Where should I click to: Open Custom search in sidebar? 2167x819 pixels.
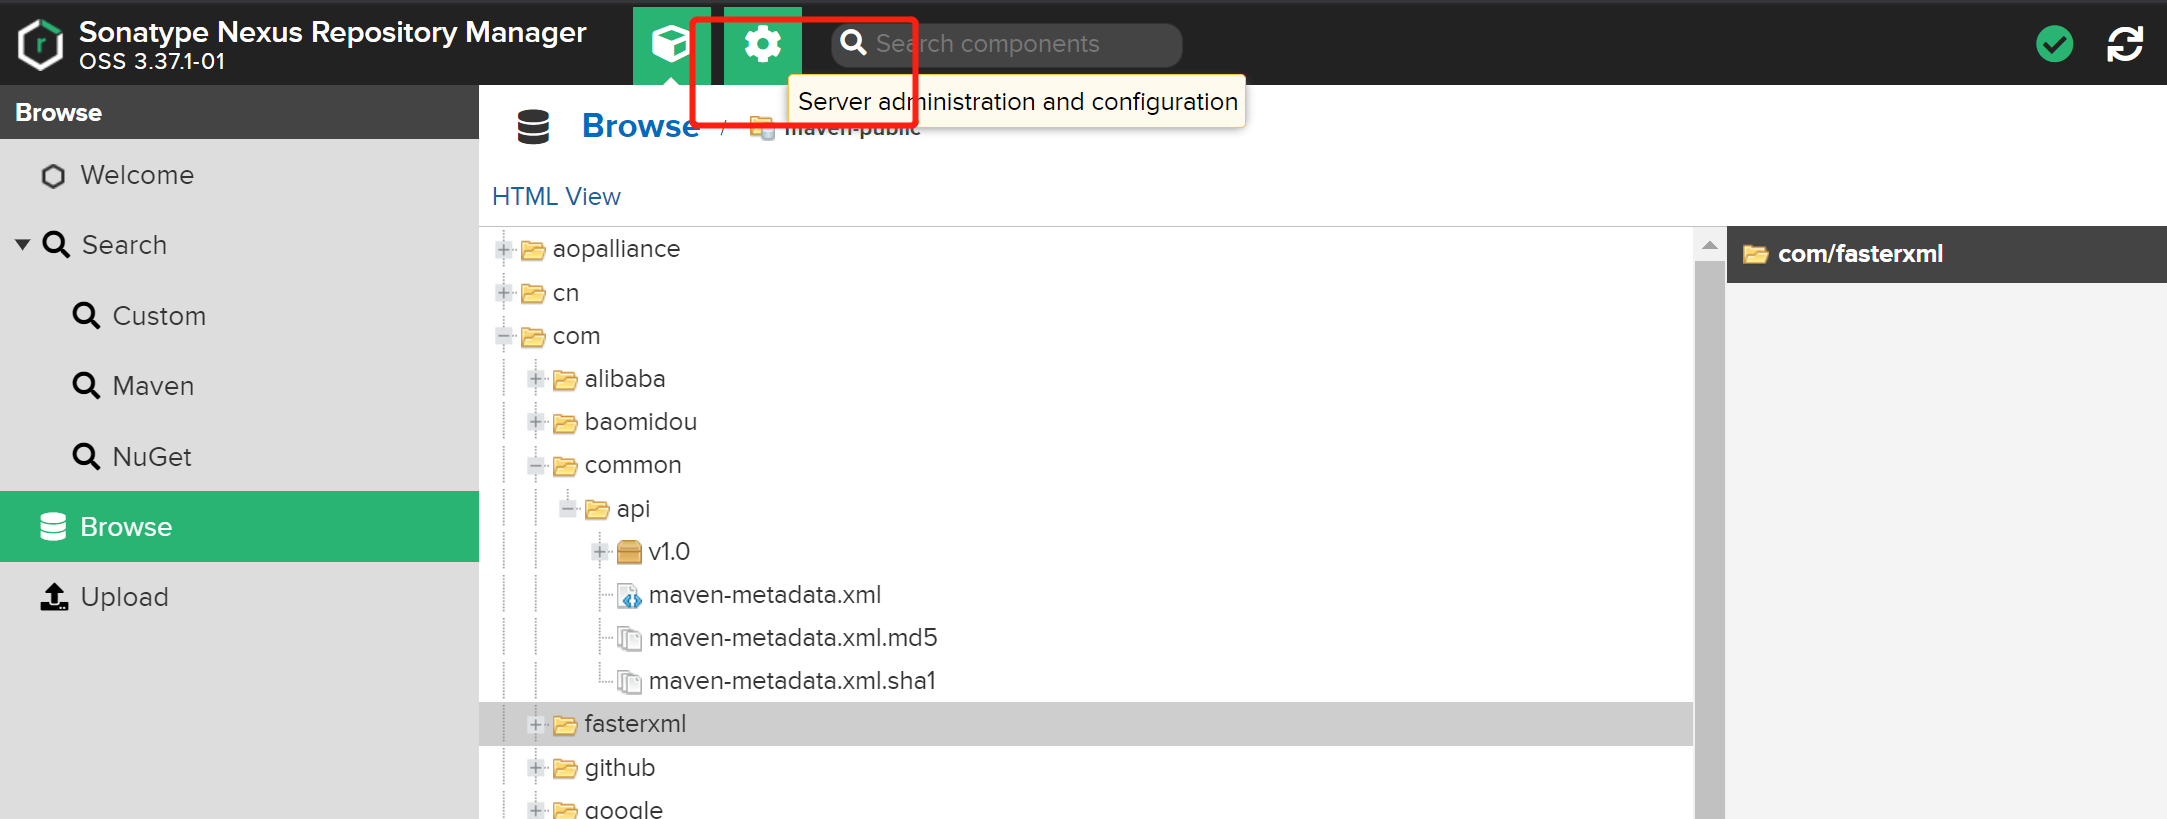[x=240, y=316]
